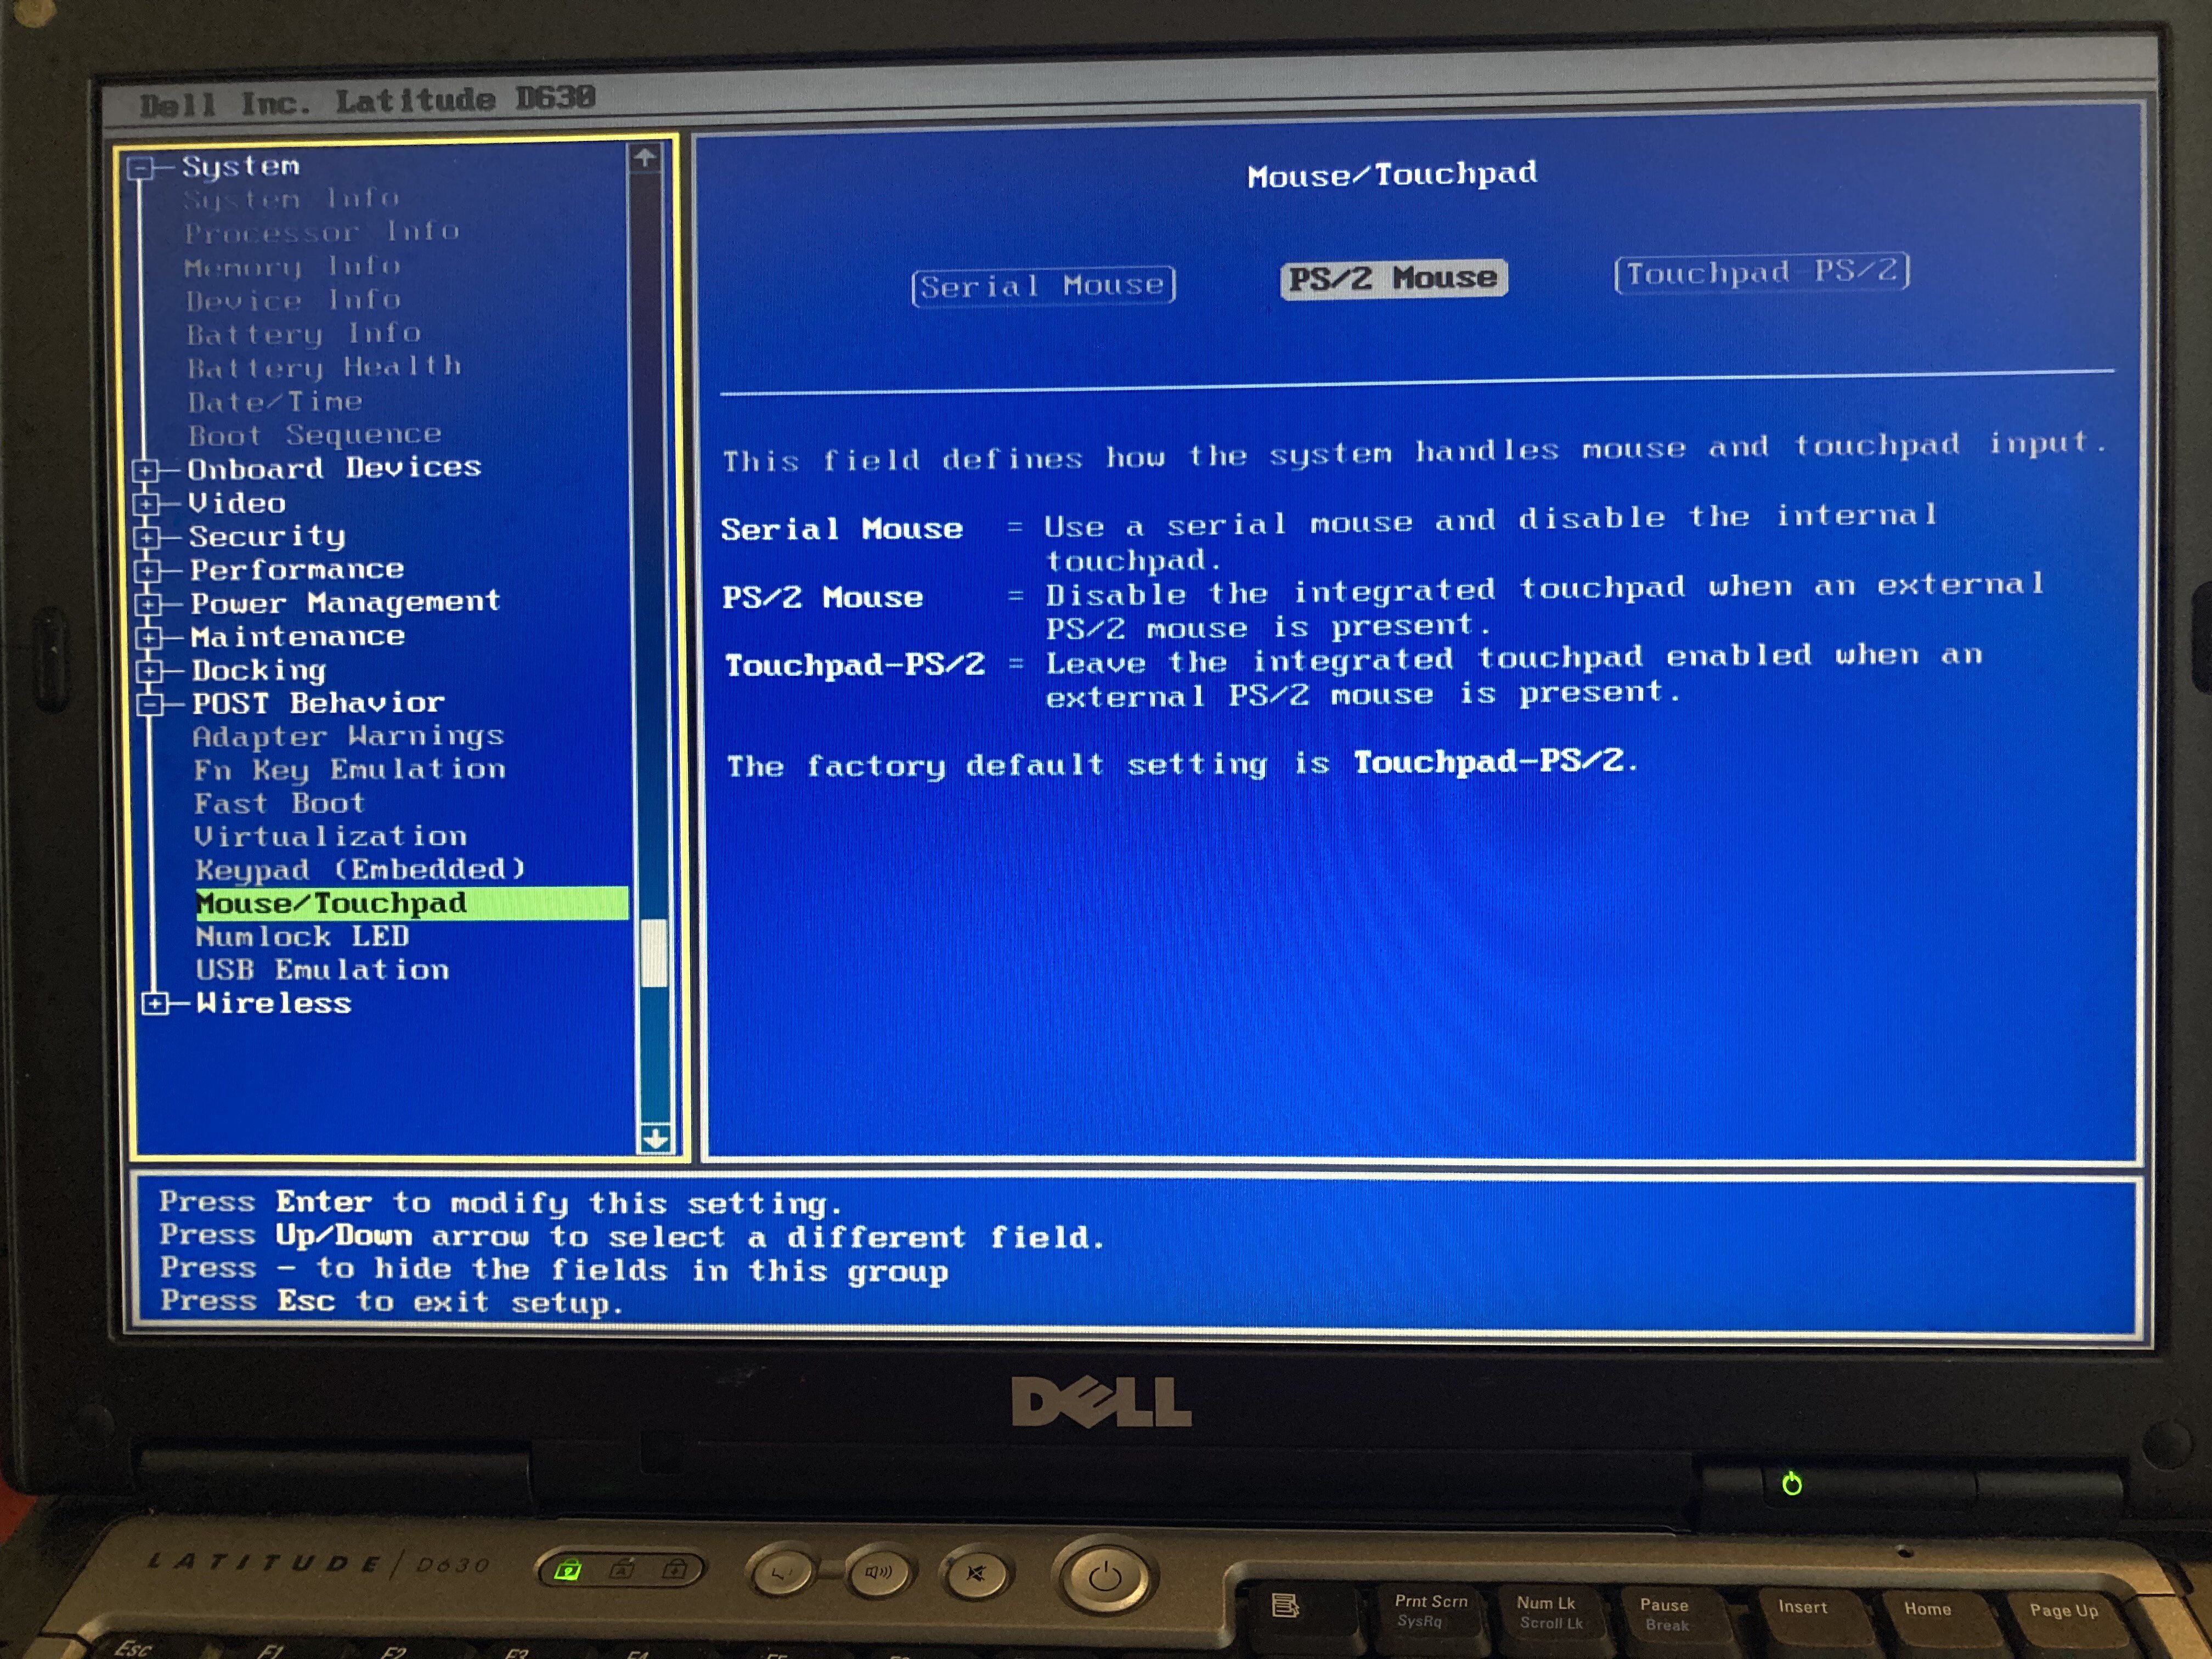Viewport: 2212px width, 1659px height.
Task: Select USB Emulation setting
Action: click(322, 970)
